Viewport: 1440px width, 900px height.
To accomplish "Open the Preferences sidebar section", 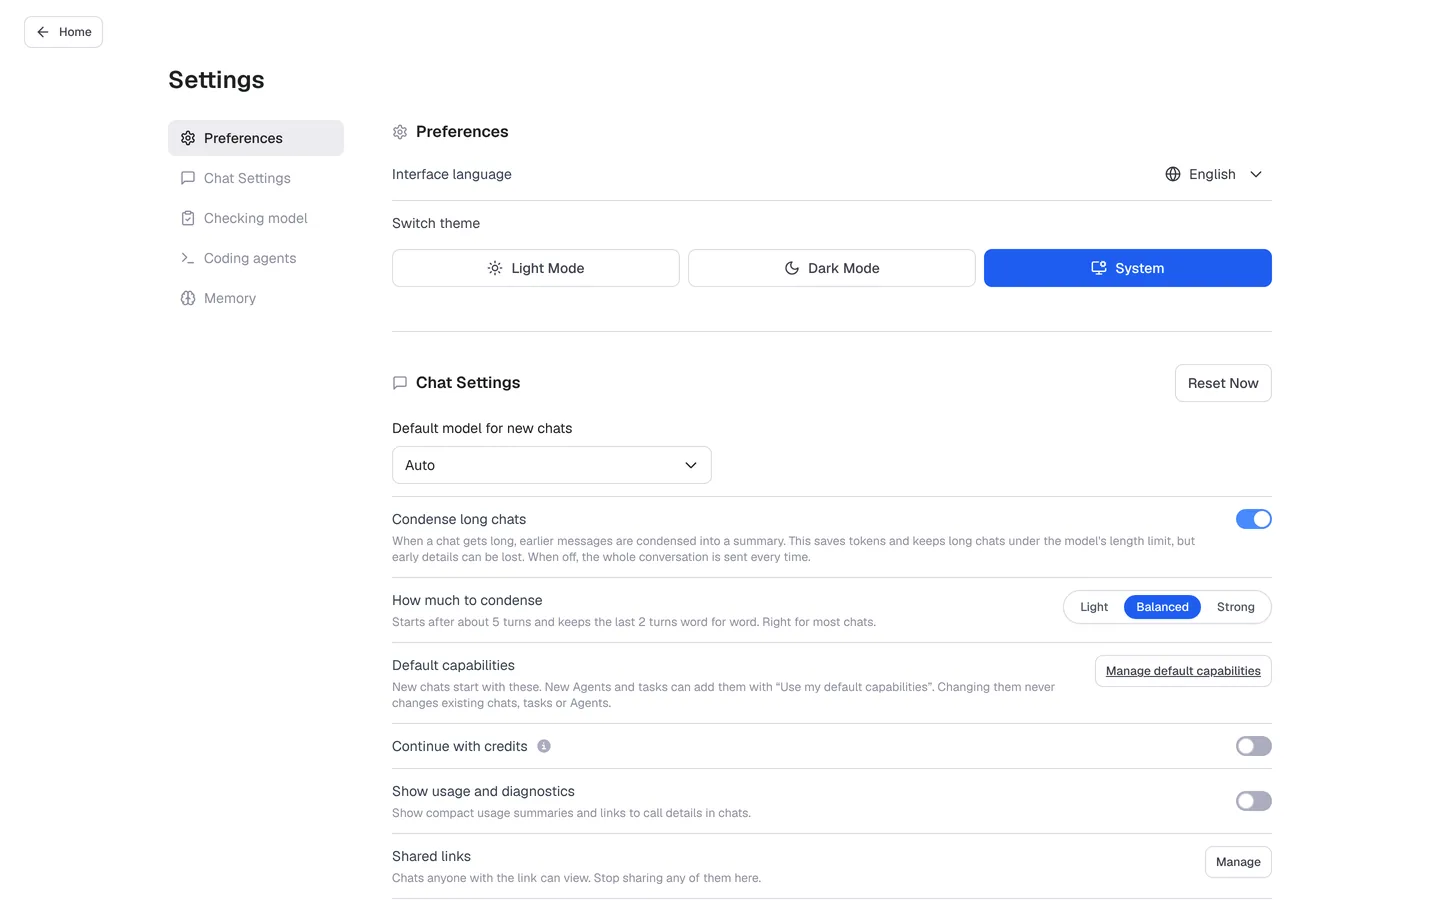I will coord(256,138).
